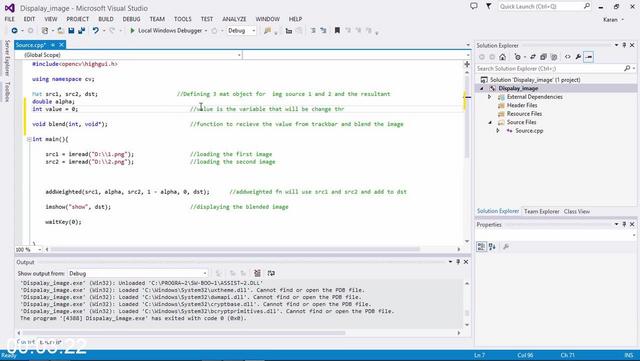Open the TOOLS menu
The image size is (640, 361).
click(x=182, y=19)
